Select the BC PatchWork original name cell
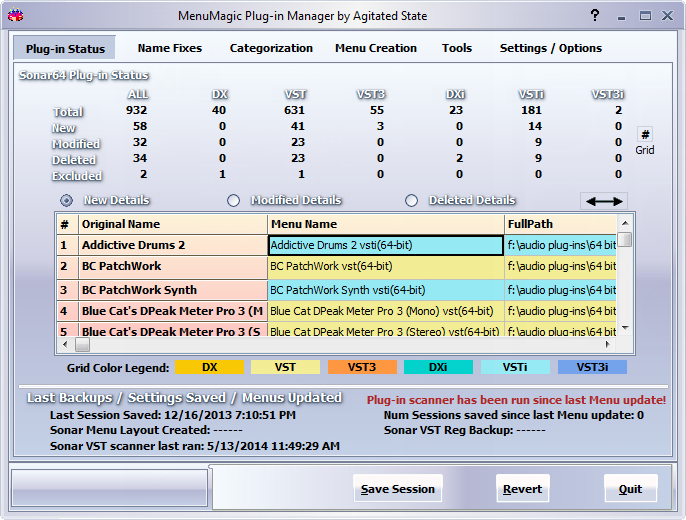Screen dimensions: 686x520 pos(173,268)
